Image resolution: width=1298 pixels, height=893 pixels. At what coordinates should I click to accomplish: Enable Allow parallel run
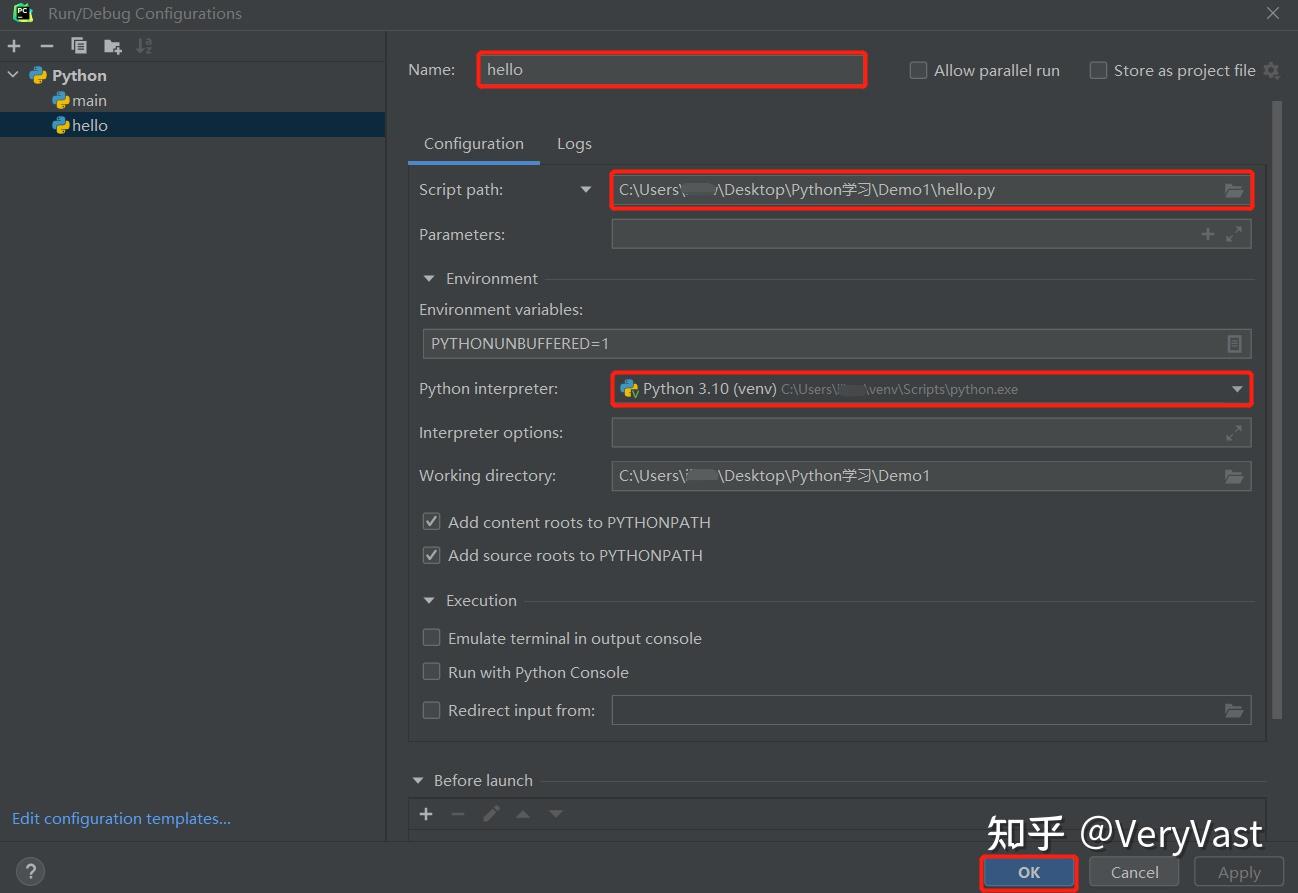[917, 70]
